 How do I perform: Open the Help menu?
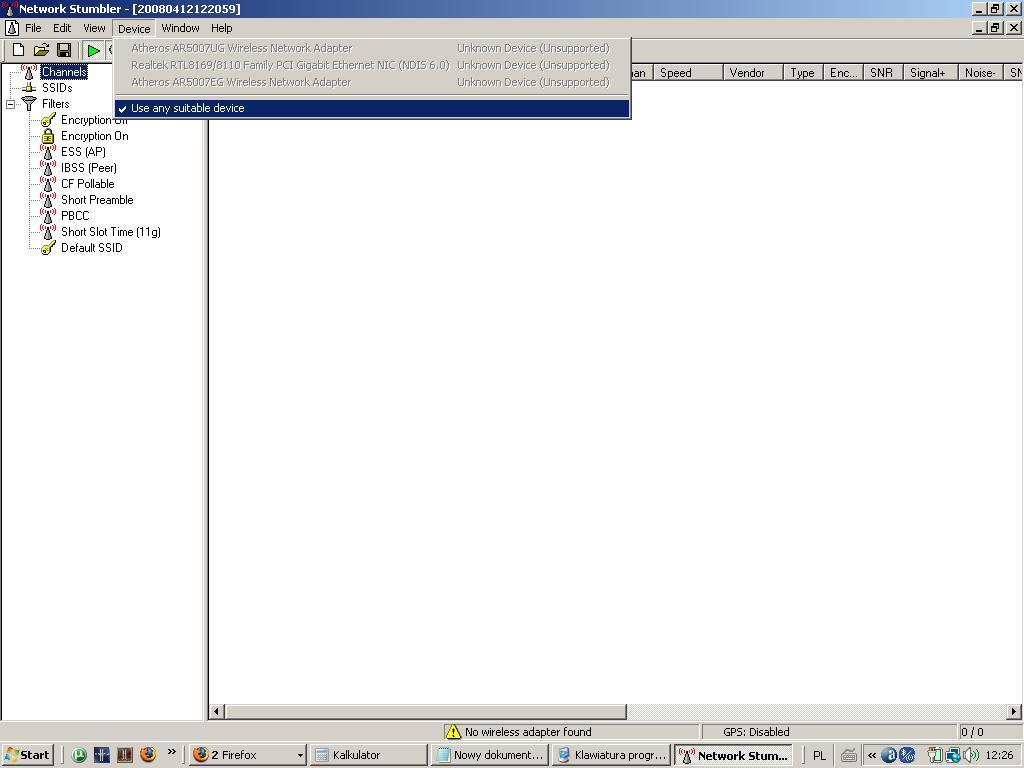[221, 28]
